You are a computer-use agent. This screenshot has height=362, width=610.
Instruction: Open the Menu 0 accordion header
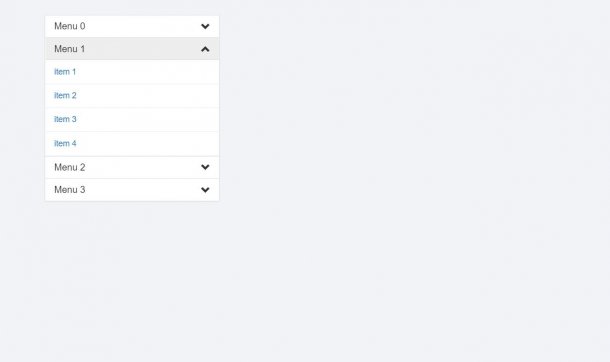coord(132,26)
